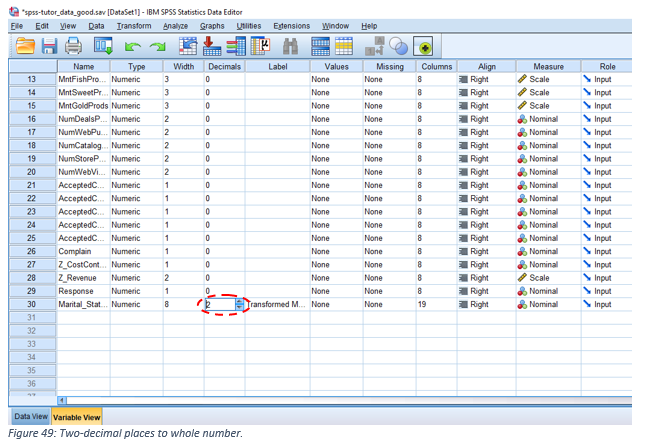Click the Decimals input field in row 30
This screenshot has width=648, height=447.
point(219,304)
